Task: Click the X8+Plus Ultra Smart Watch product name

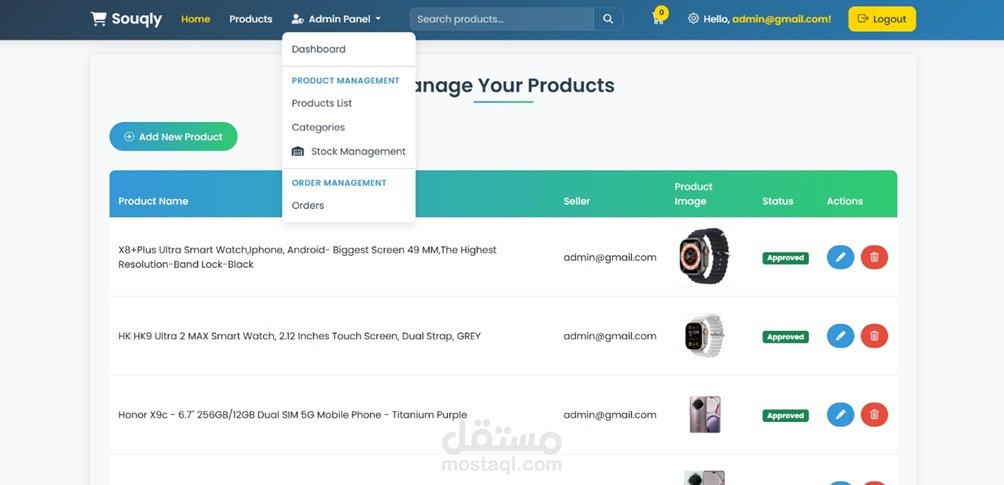Action: (307, 257)
